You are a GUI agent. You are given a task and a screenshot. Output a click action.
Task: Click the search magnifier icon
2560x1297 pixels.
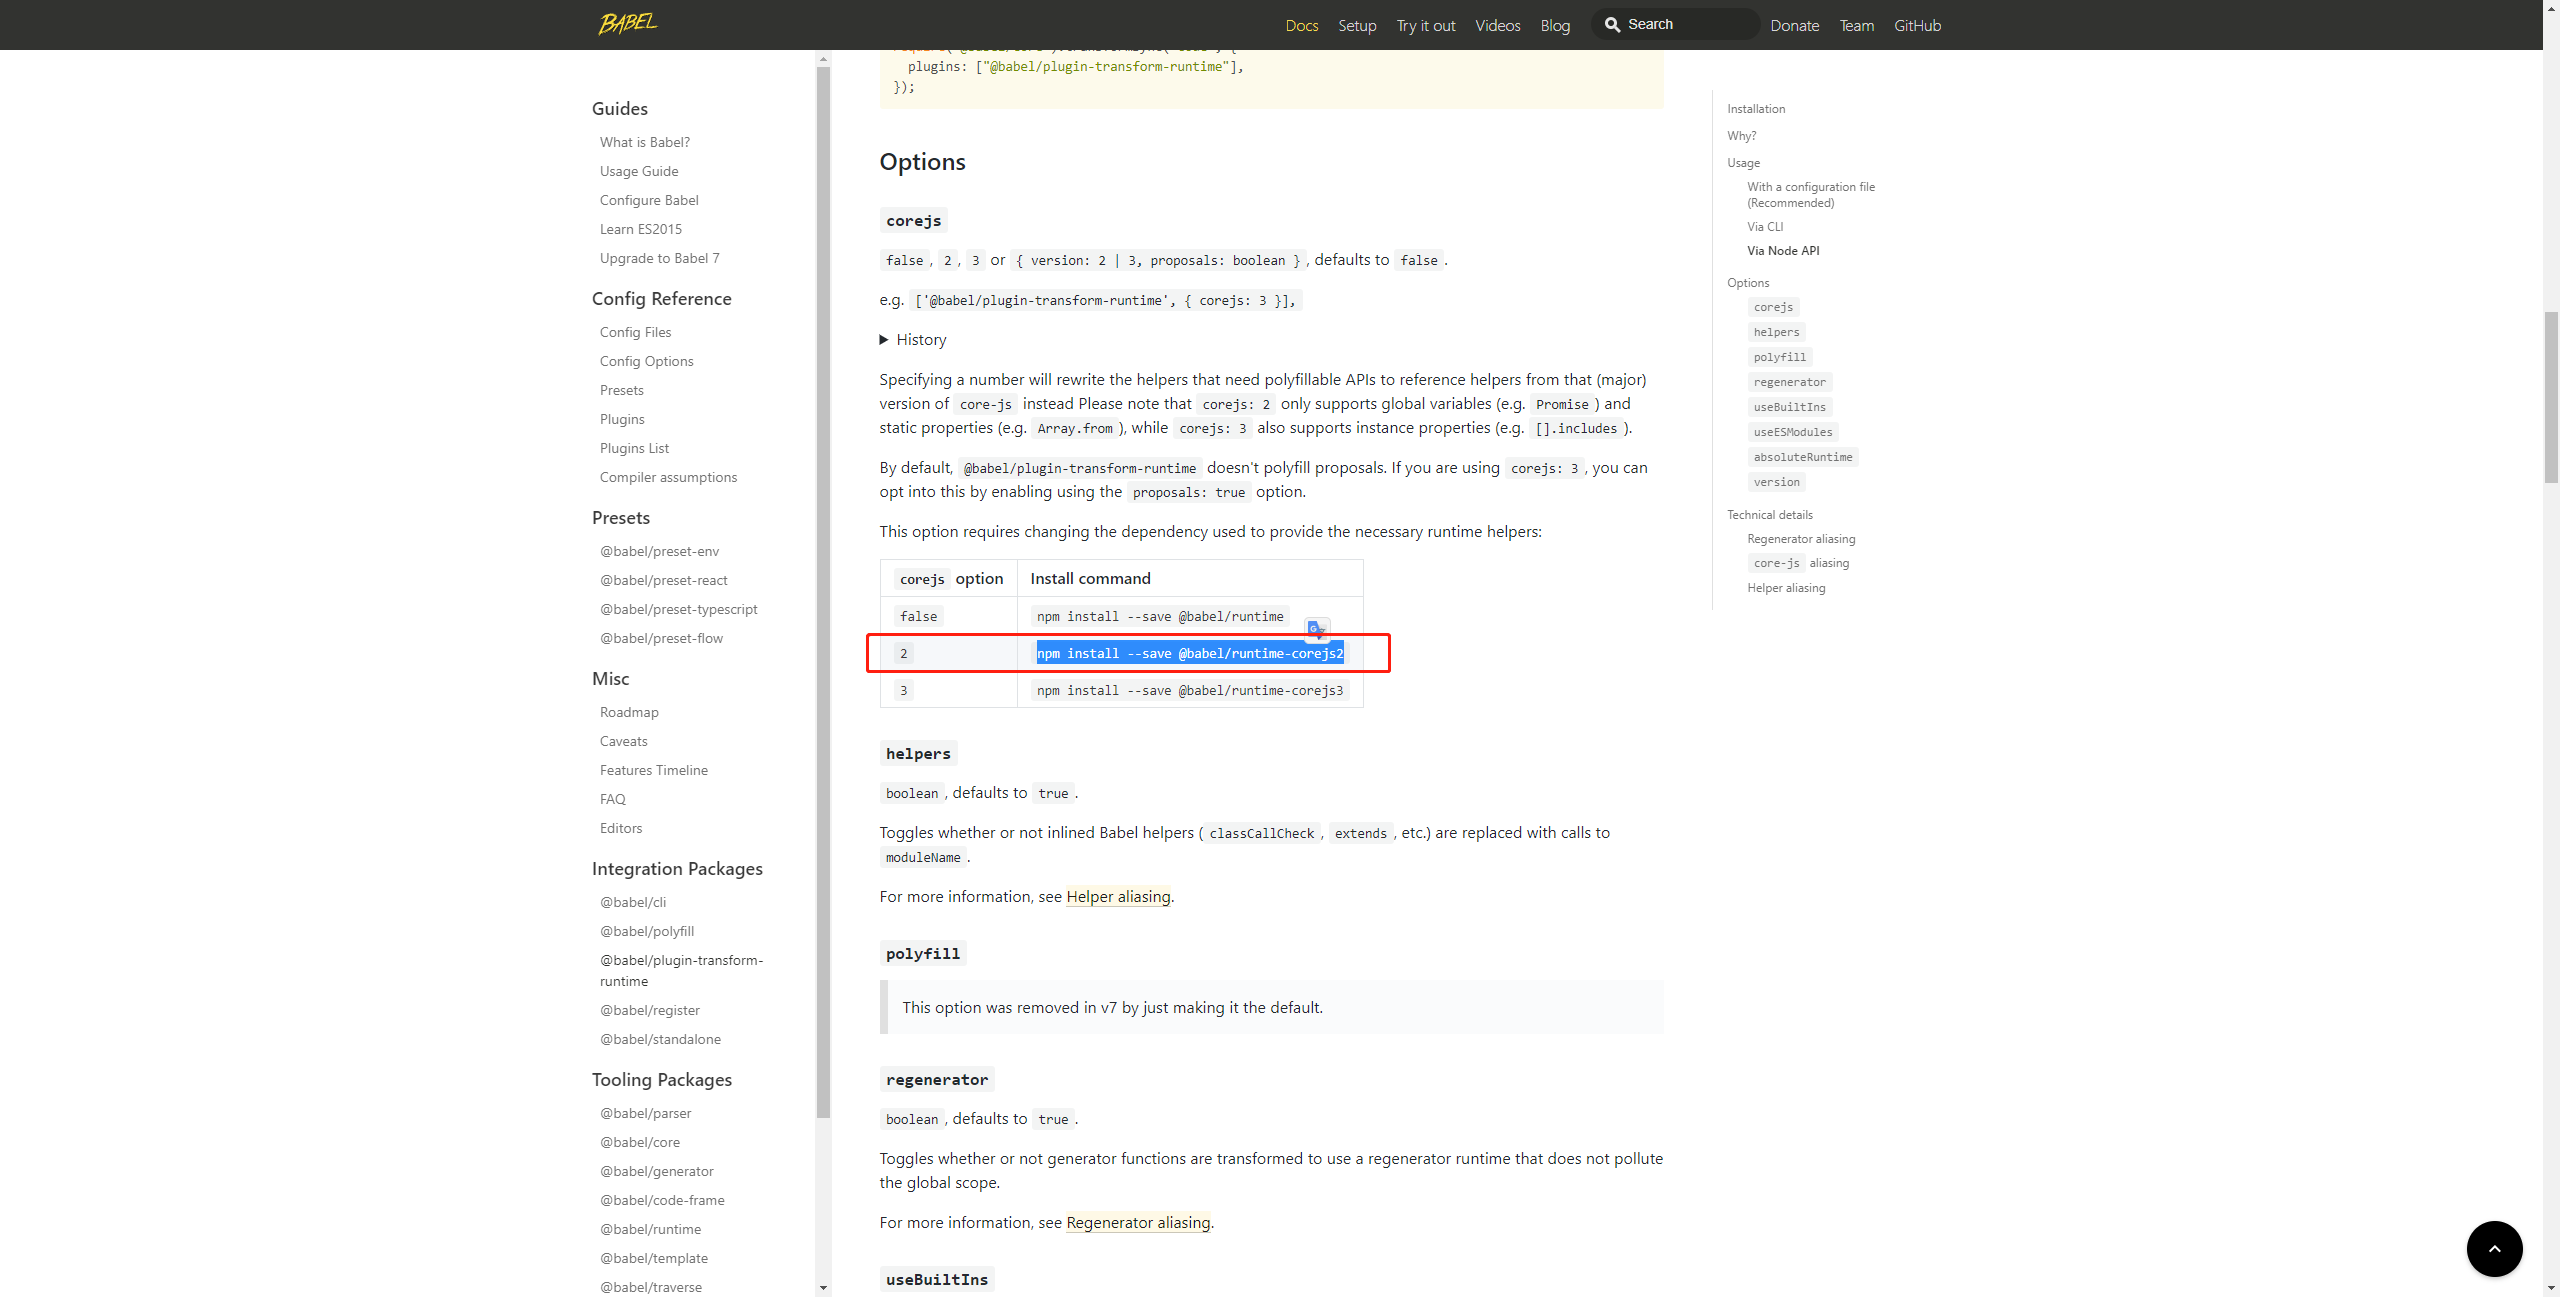[1612, 24]
